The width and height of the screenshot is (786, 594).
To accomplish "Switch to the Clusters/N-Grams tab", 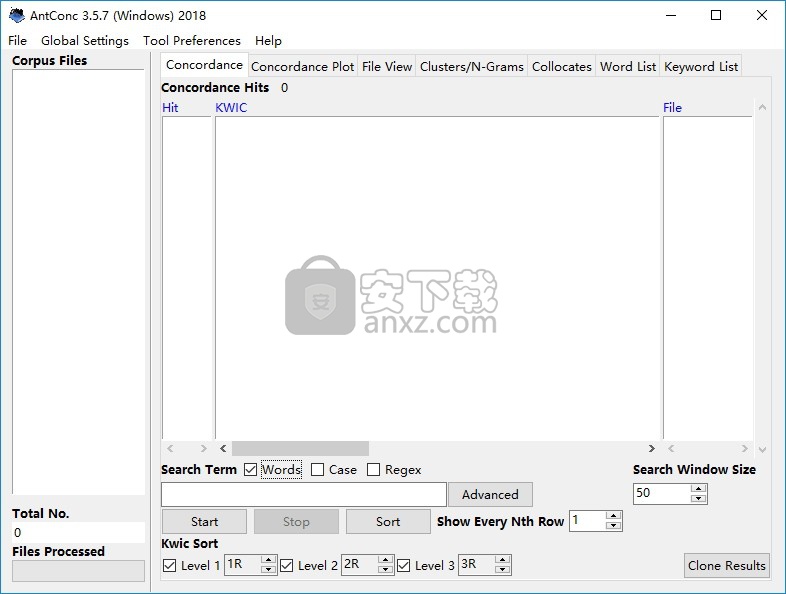I will click(x=471, y=67).
